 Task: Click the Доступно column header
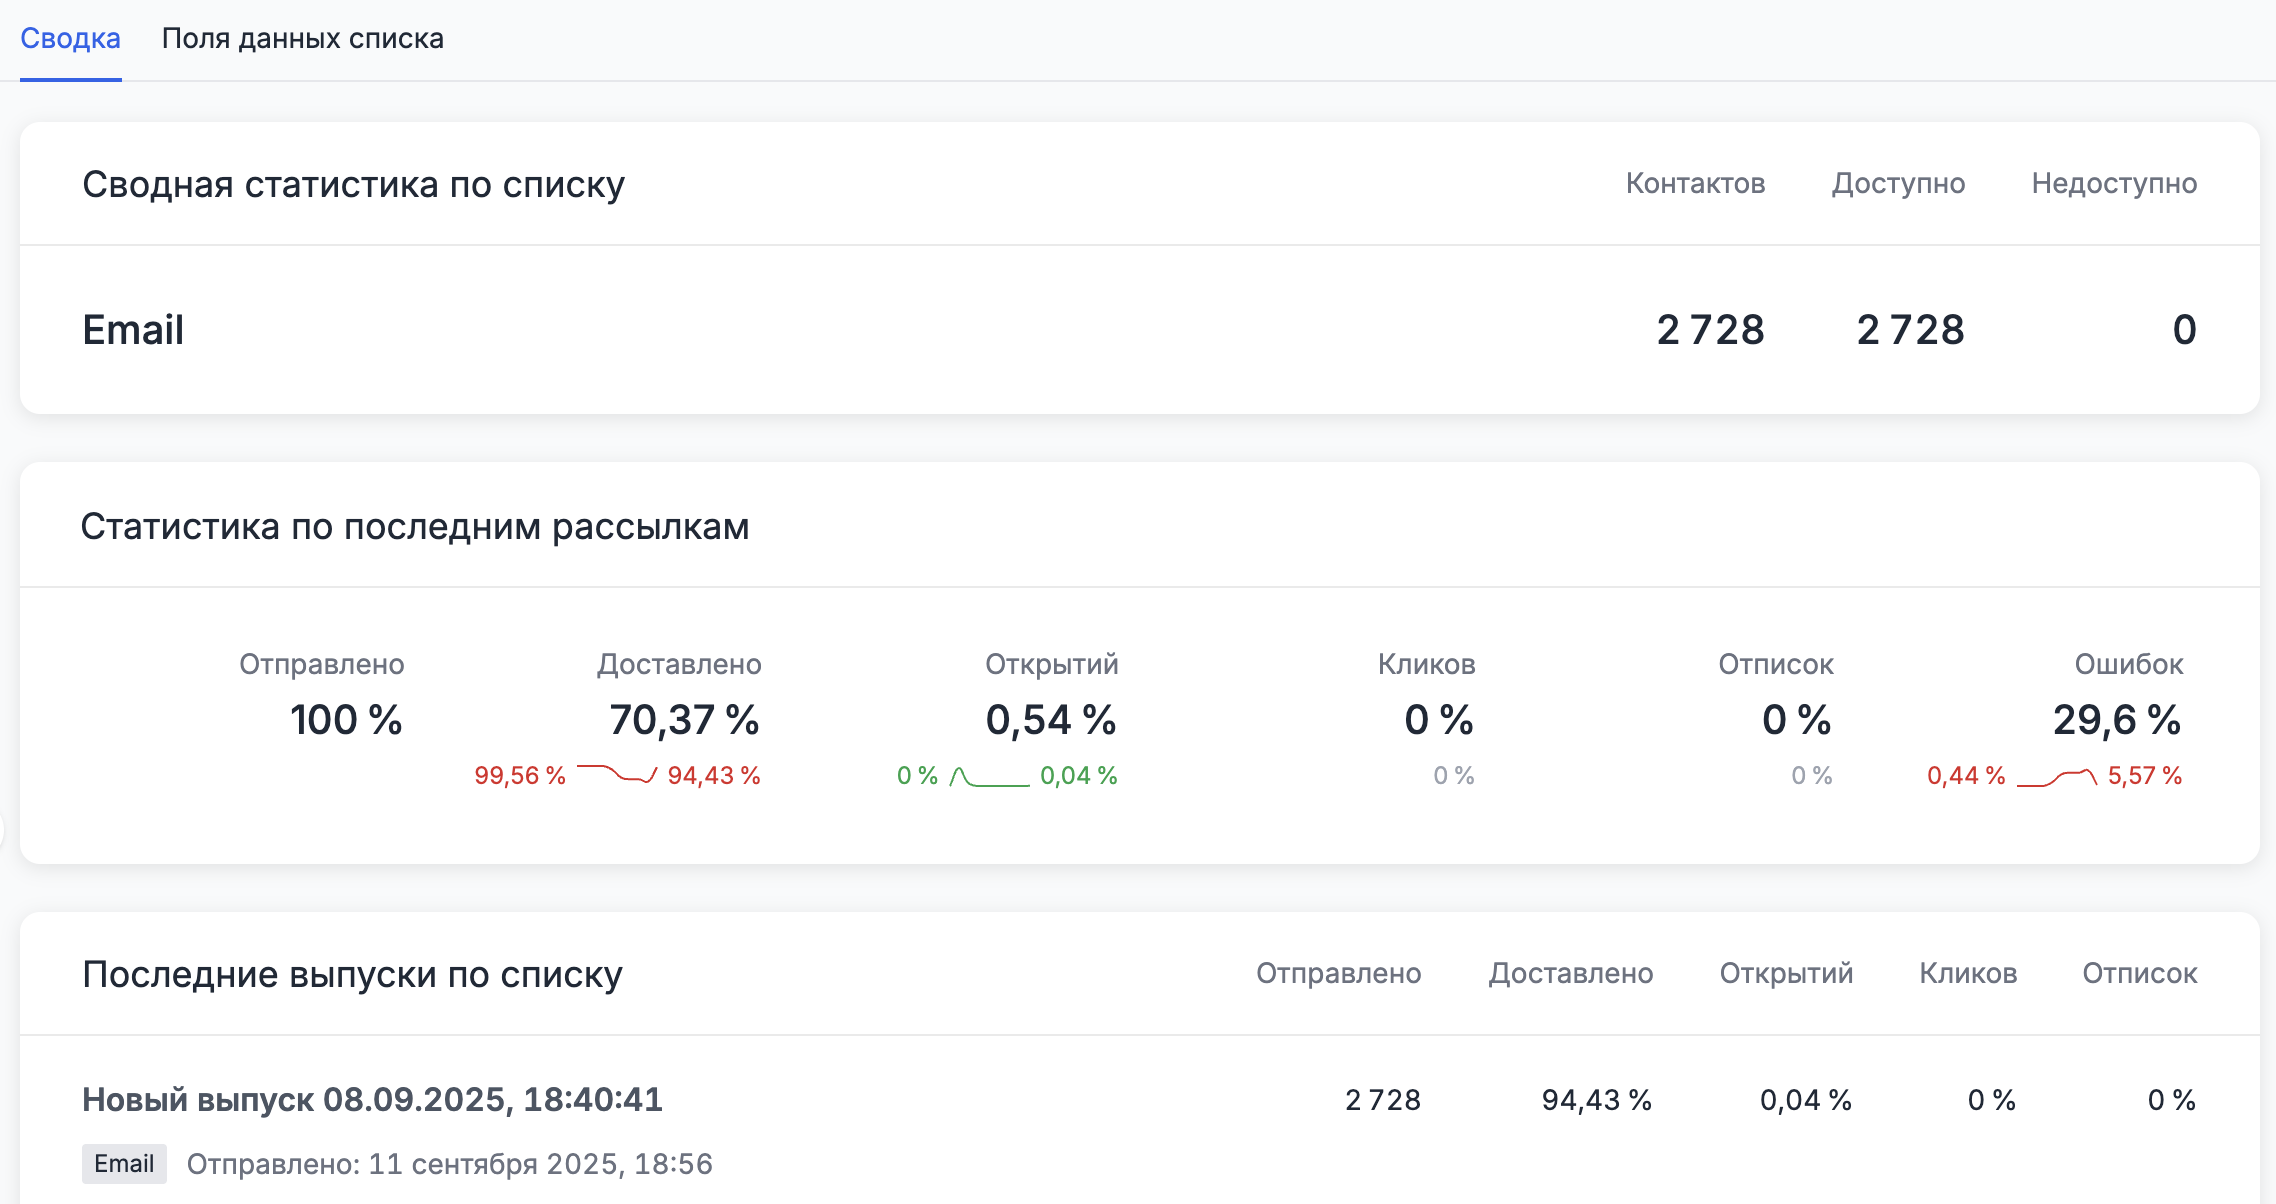pos(1898,184)
